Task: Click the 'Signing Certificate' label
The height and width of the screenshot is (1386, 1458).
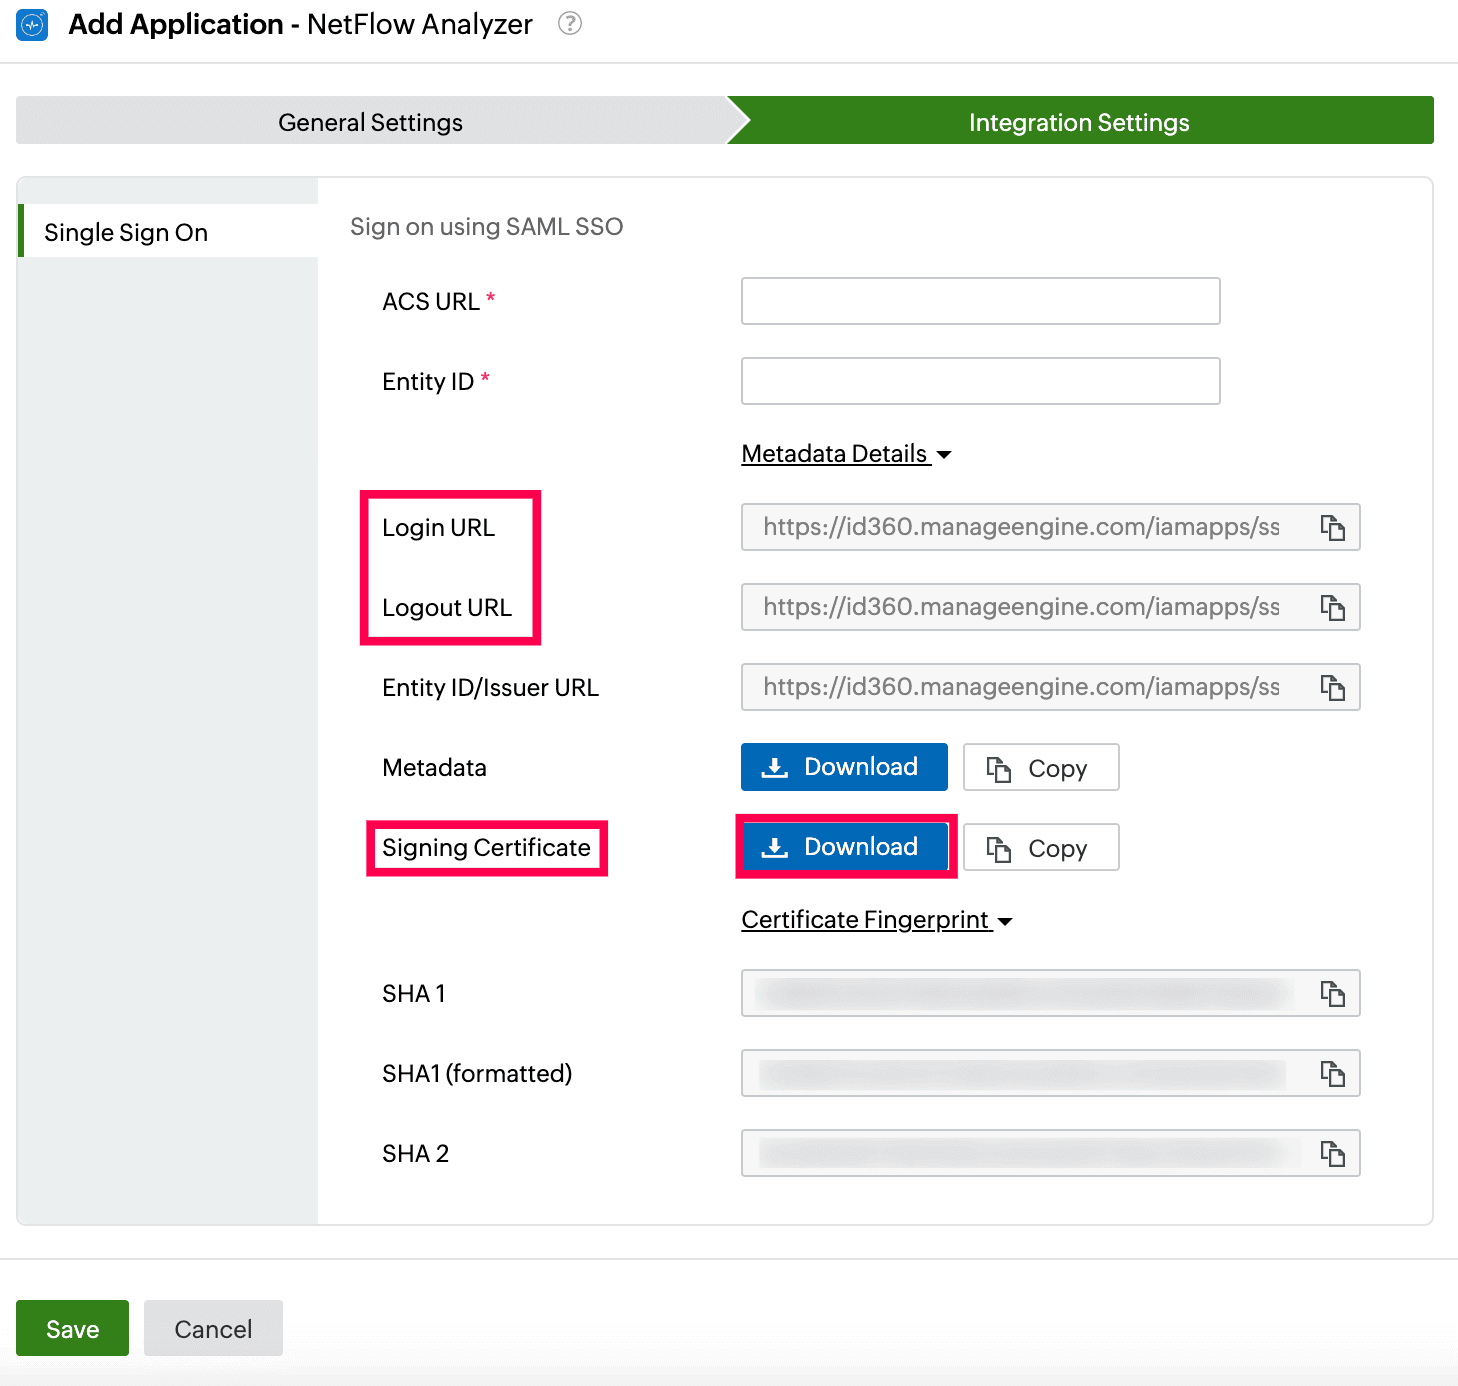Action: [x=486, y=848]
